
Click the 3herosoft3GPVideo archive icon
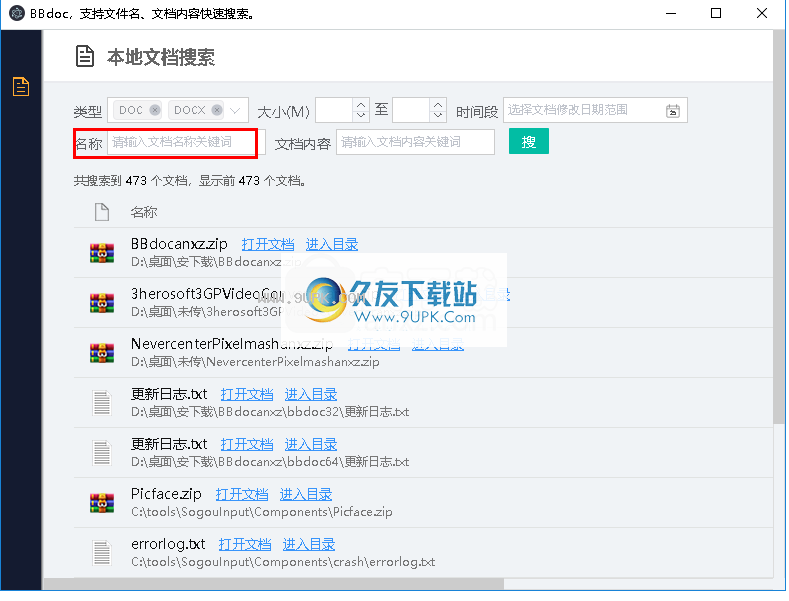click(x=102, y=303)
